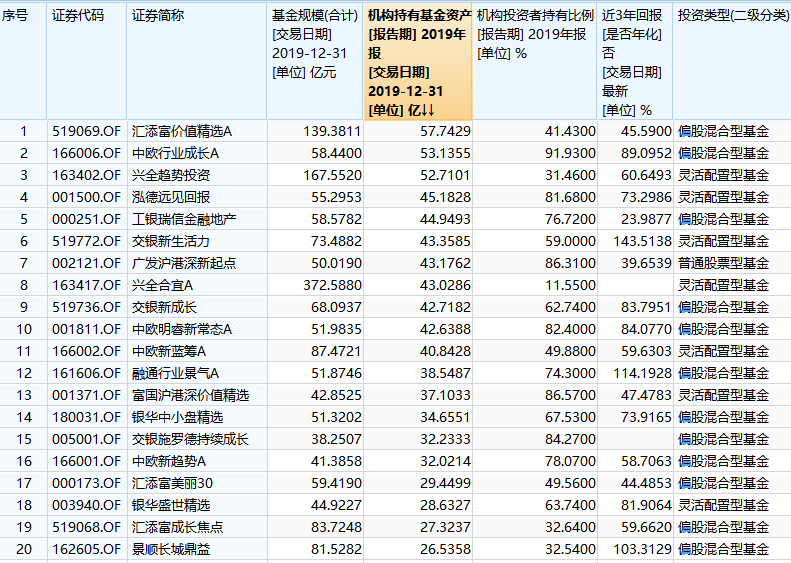This screenshot has height=563, width=791.
Task: Sort by 机构持有基金资产 column header
Action: (x=418, y=62)
